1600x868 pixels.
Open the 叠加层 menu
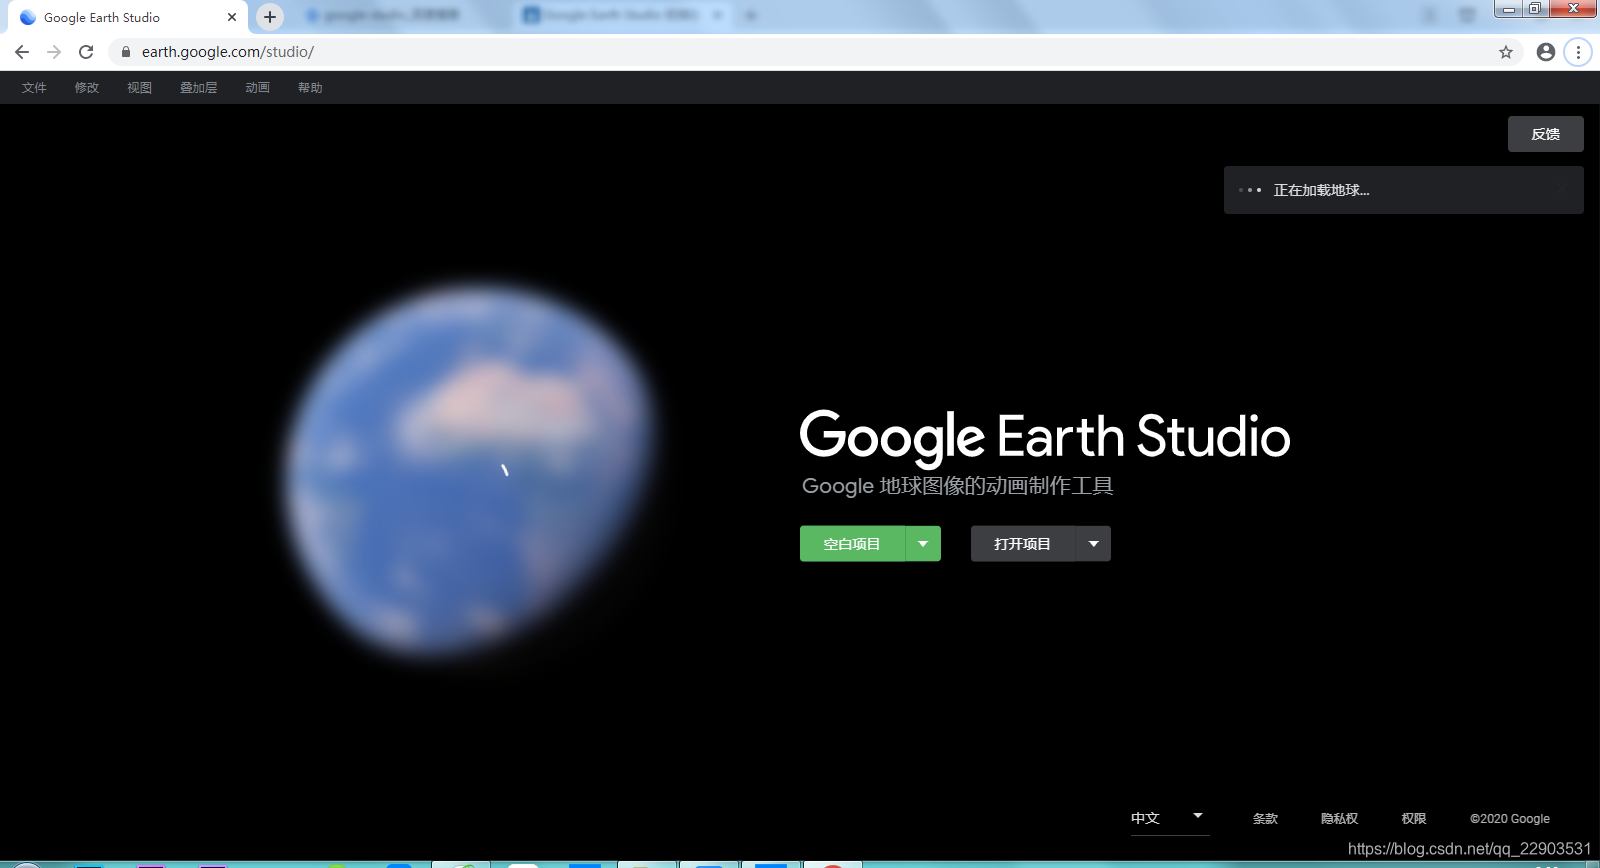click(x=198, y=88)
